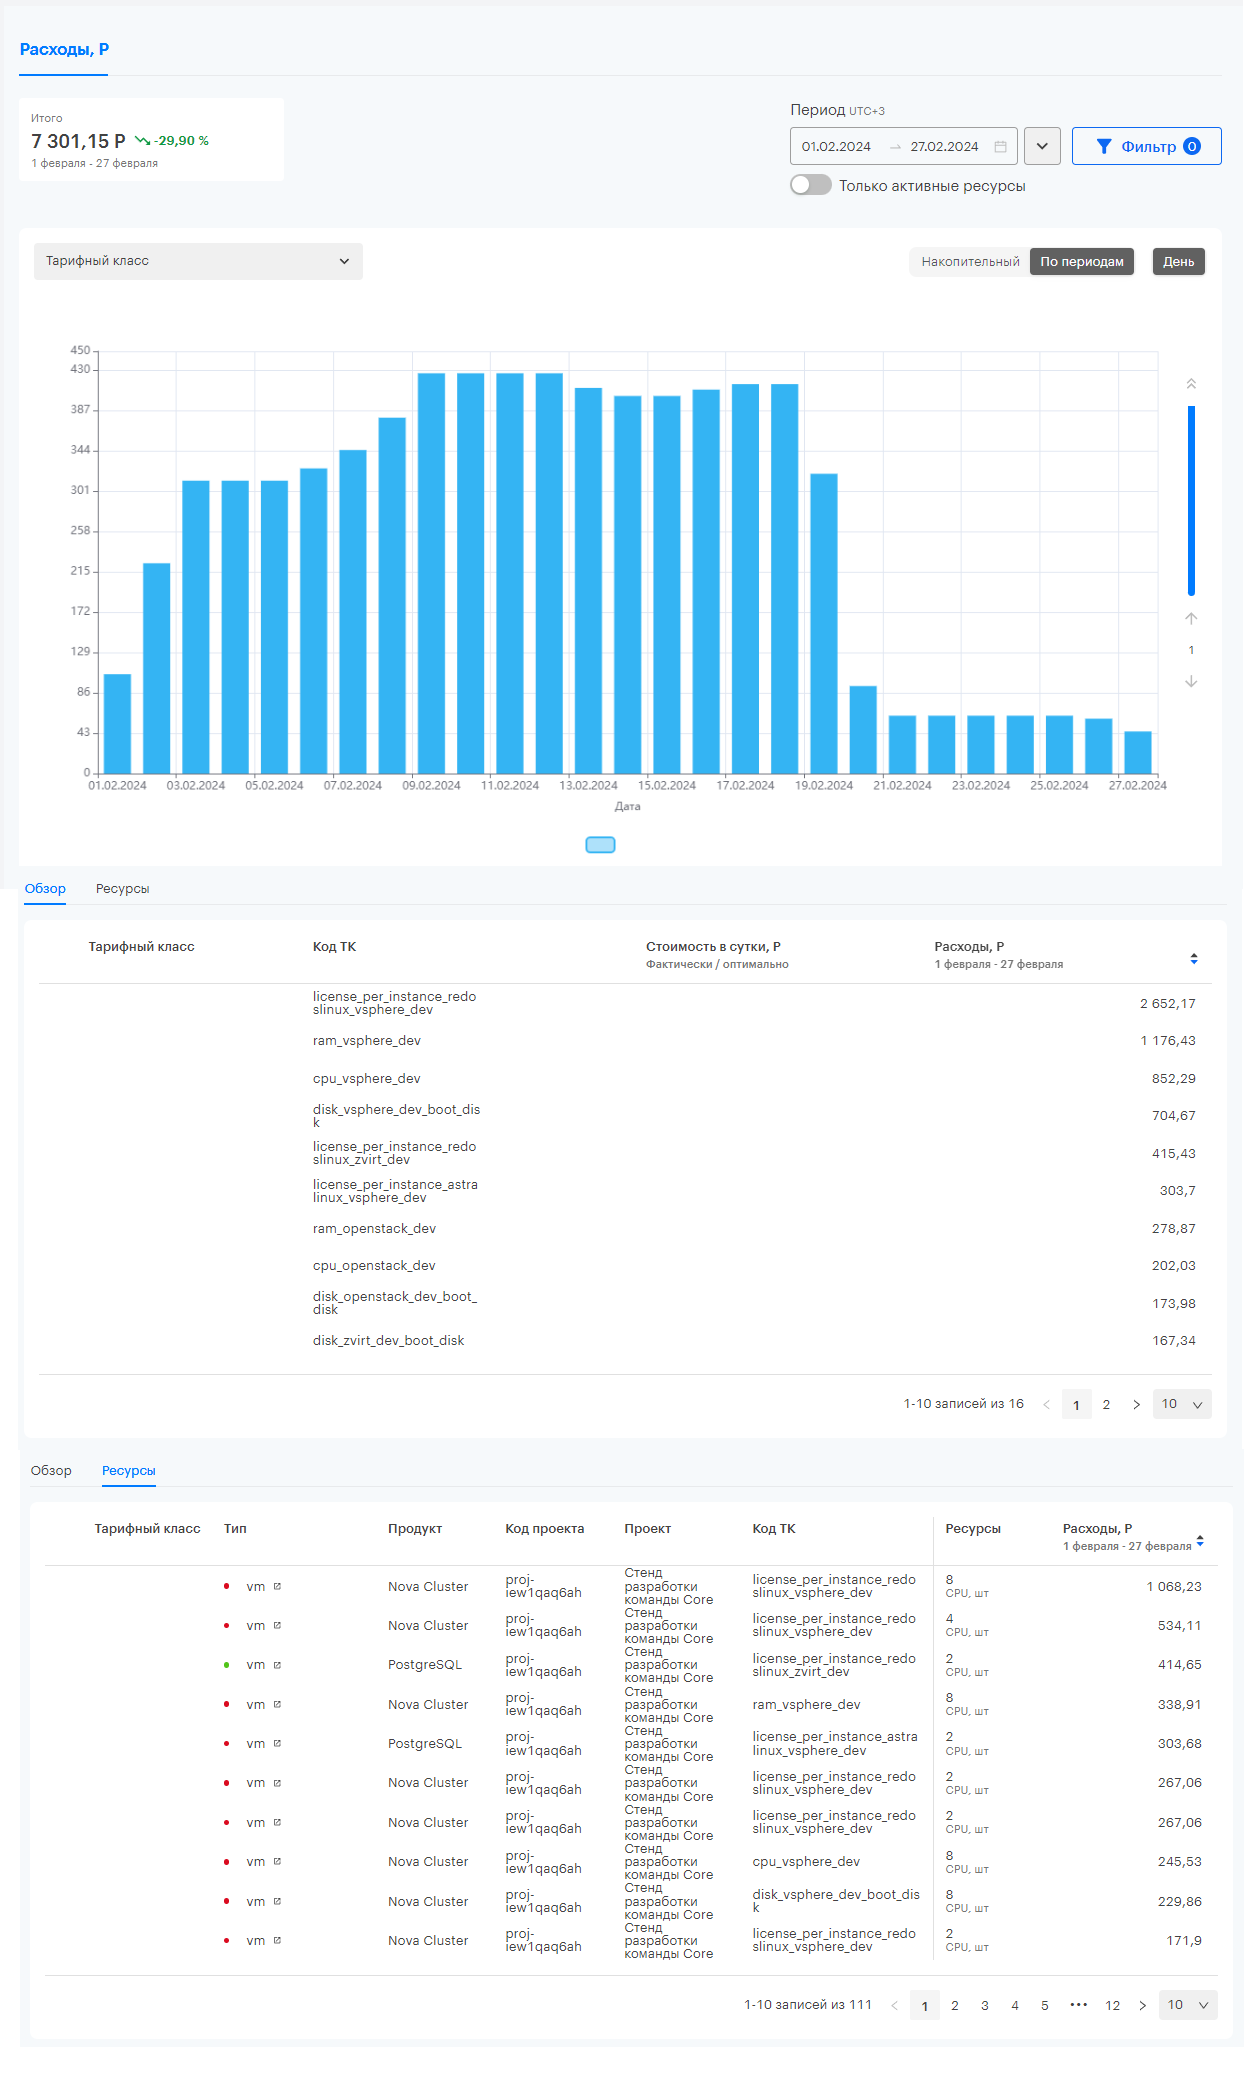Screen dimensions: 1244x2080
Task: Click the legend scroll-to-top double chevron icon
Action: point(1191,384)
